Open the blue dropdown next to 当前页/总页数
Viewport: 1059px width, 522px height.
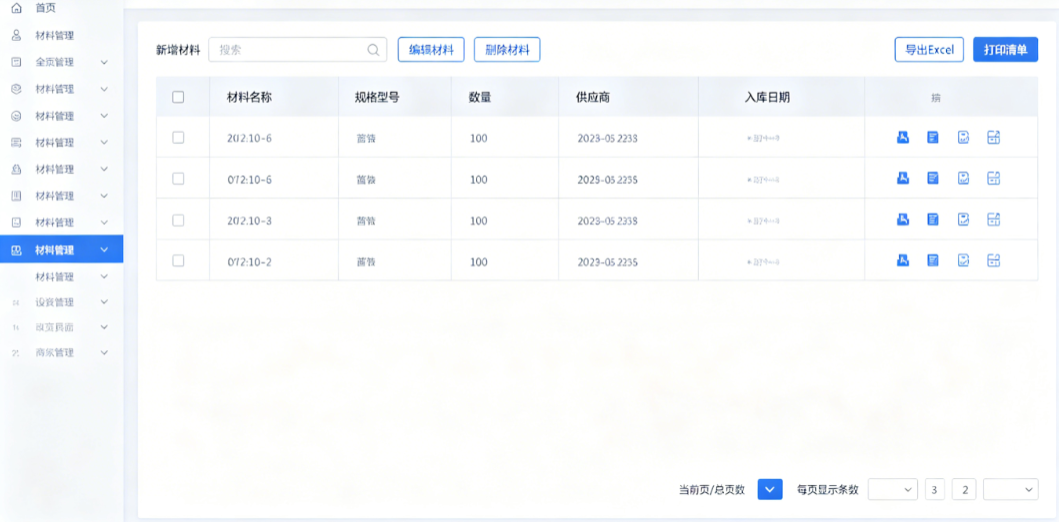(x=770, y=490)
